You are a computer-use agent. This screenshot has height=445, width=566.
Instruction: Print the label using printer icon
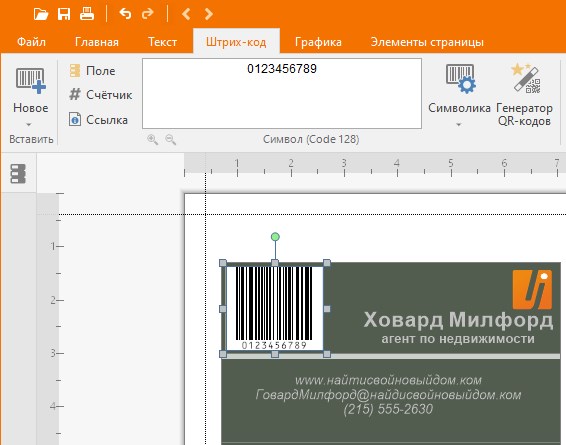click(87, 14)
